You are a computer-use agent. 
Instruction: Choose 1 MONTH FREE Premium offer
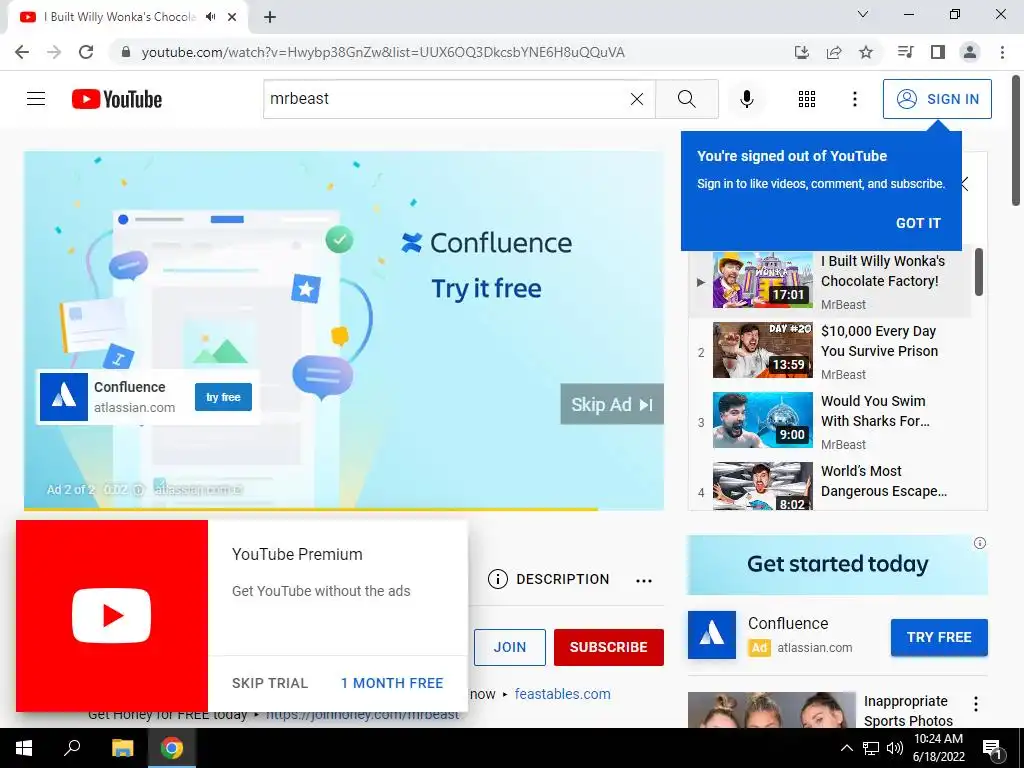pyautogui.click(x=392, y=683)
